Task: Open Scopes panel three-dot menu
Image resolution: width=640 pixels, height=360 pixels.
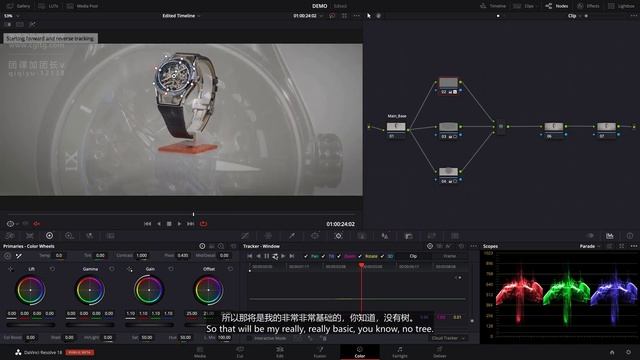Action: point(633,246)
